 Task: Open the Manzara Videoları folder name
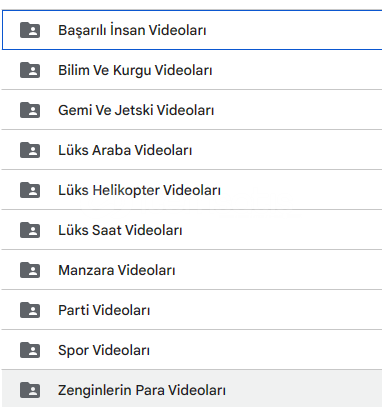117,270
